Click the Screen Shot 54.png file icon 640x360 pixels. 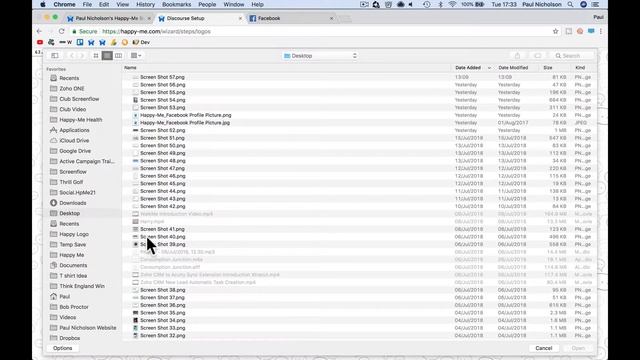tap(136, 100)
